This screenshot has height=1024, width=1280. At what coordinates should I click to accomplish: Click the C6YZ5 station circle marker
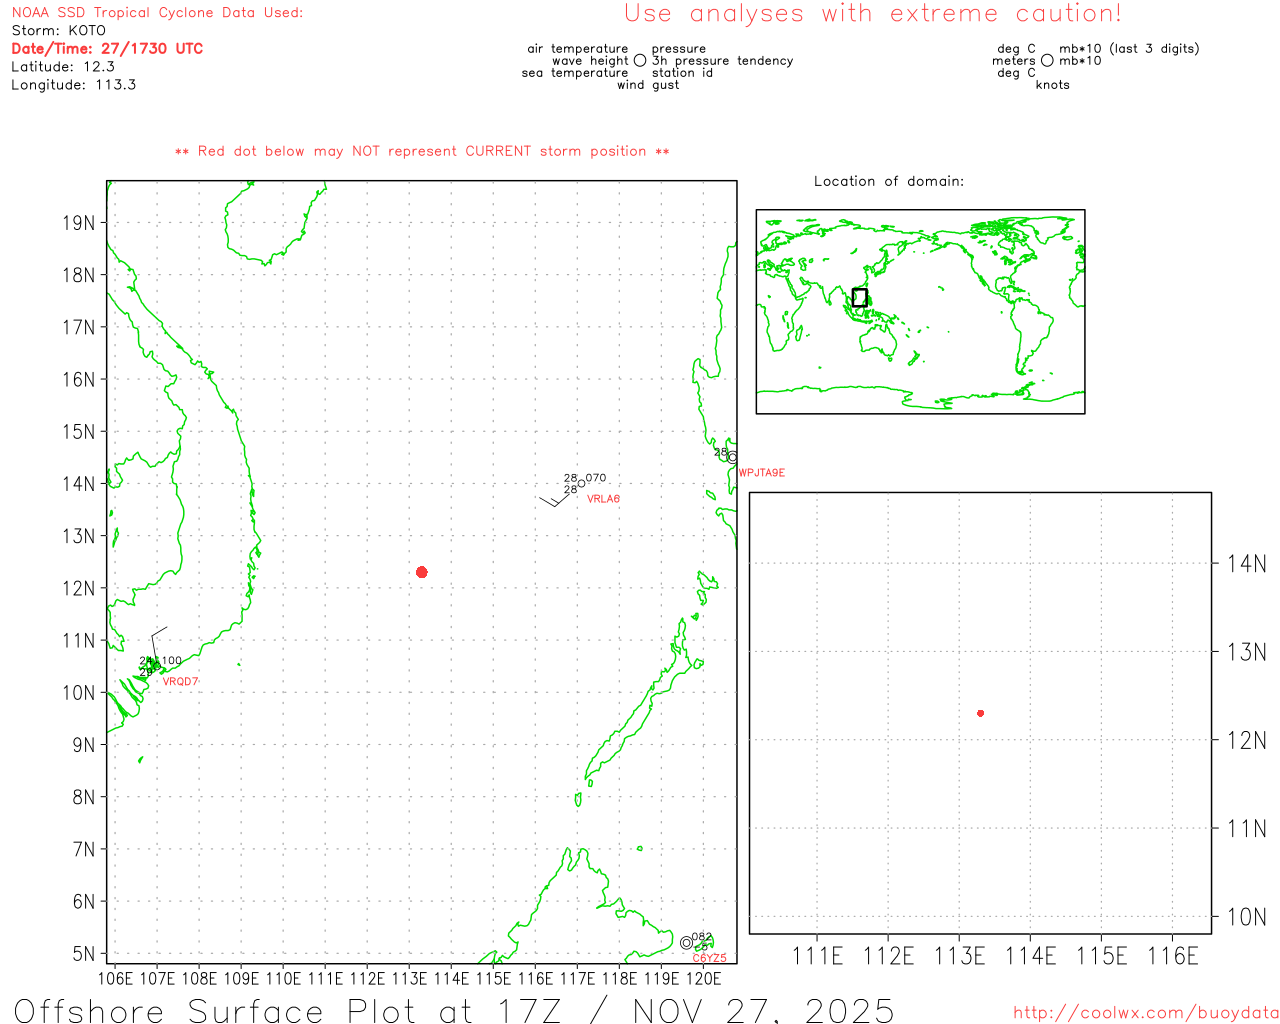tap(686, 943)
